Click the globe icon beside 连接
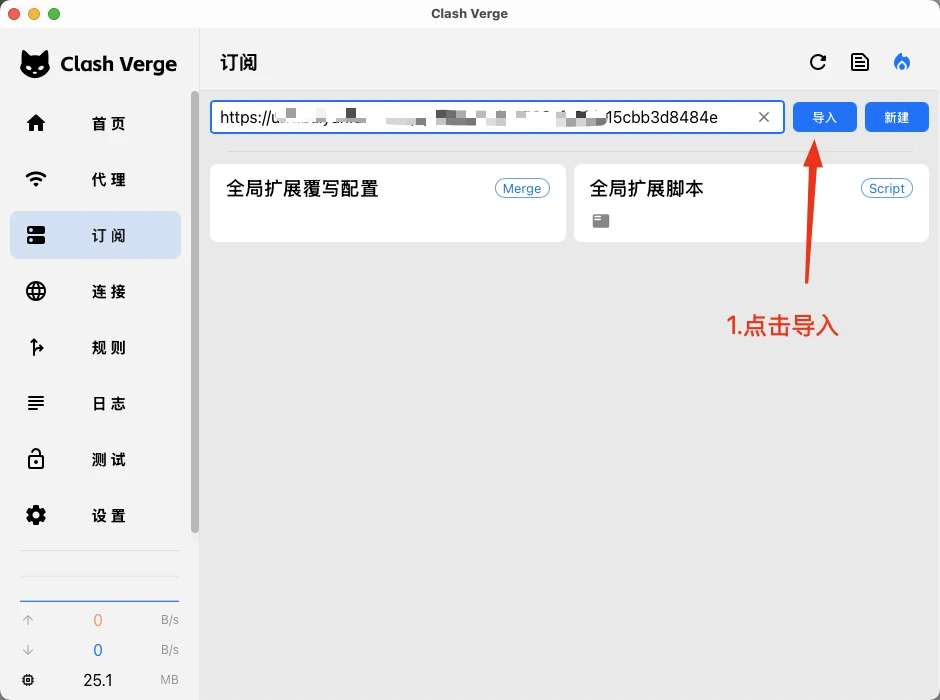This screenshot has height=700, width=940. tap(36, 291)
